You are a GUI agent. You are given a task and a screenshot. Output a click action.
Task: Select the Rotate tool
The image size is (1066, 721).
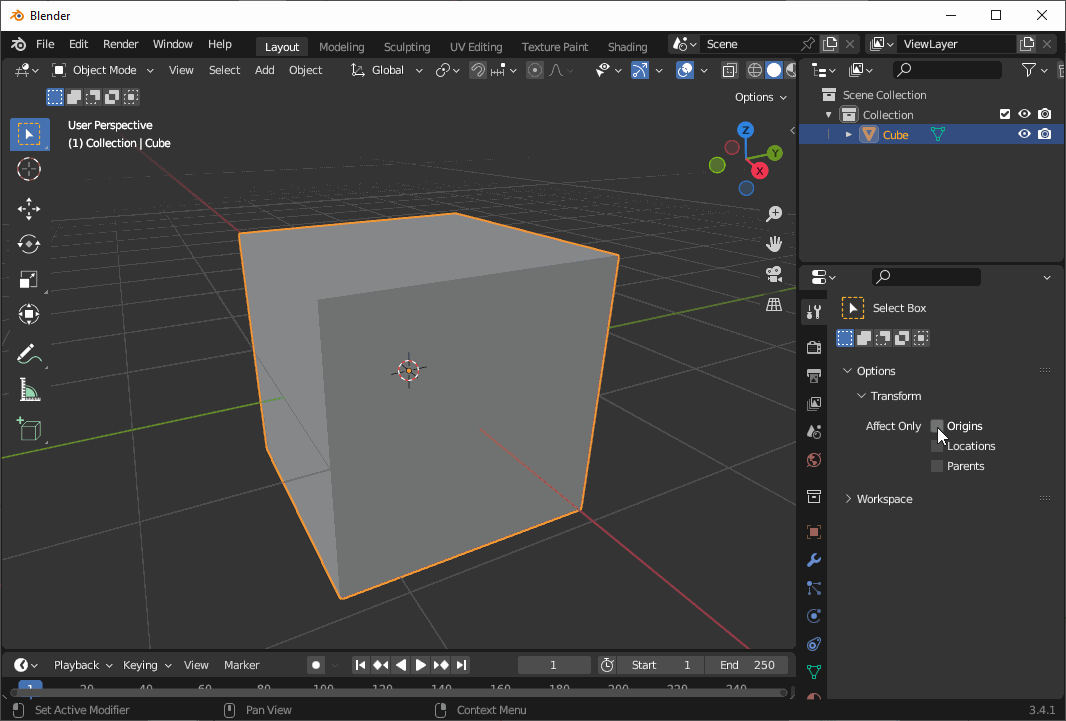pyautogui.click(x=28, y=244)
